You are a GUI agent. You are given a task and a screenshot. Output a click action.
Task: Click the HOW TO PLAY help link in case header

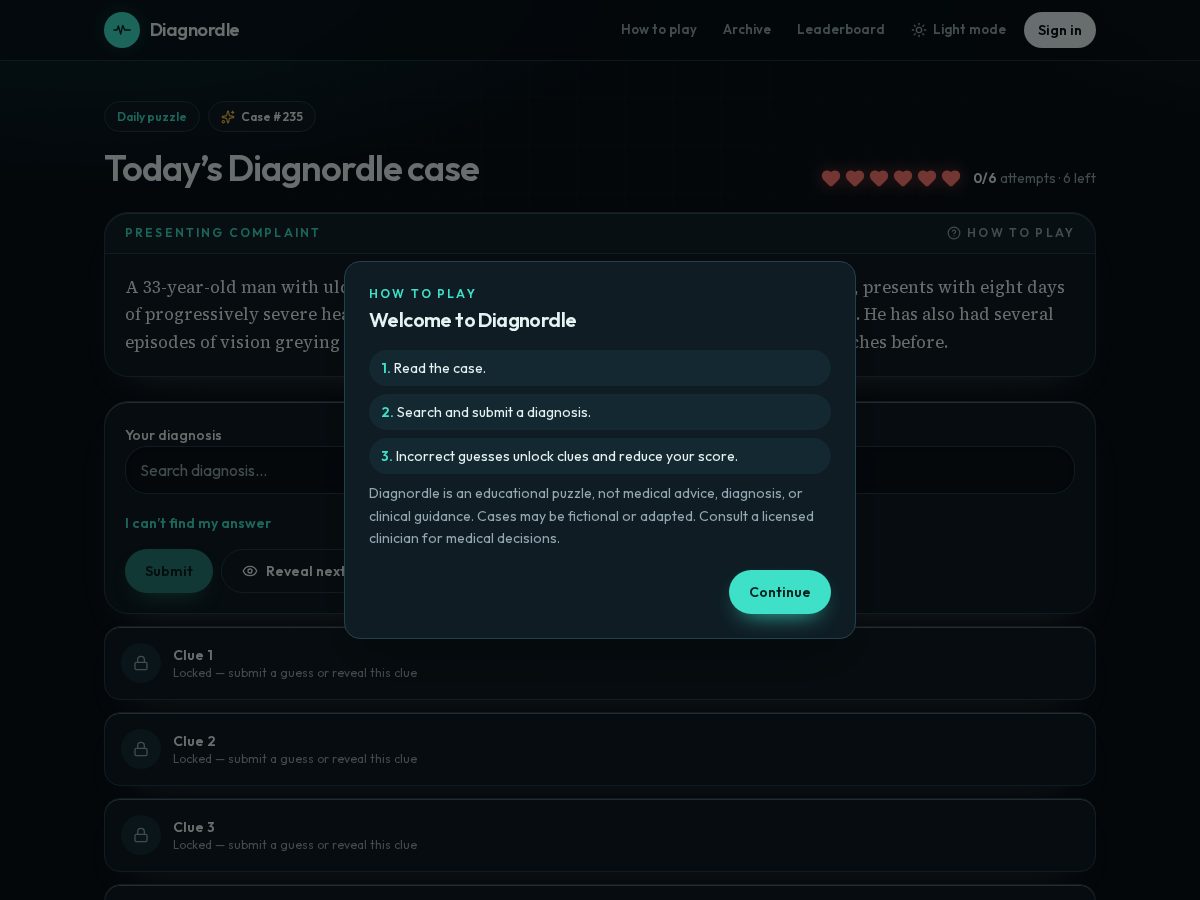(x=1011, y=233)
